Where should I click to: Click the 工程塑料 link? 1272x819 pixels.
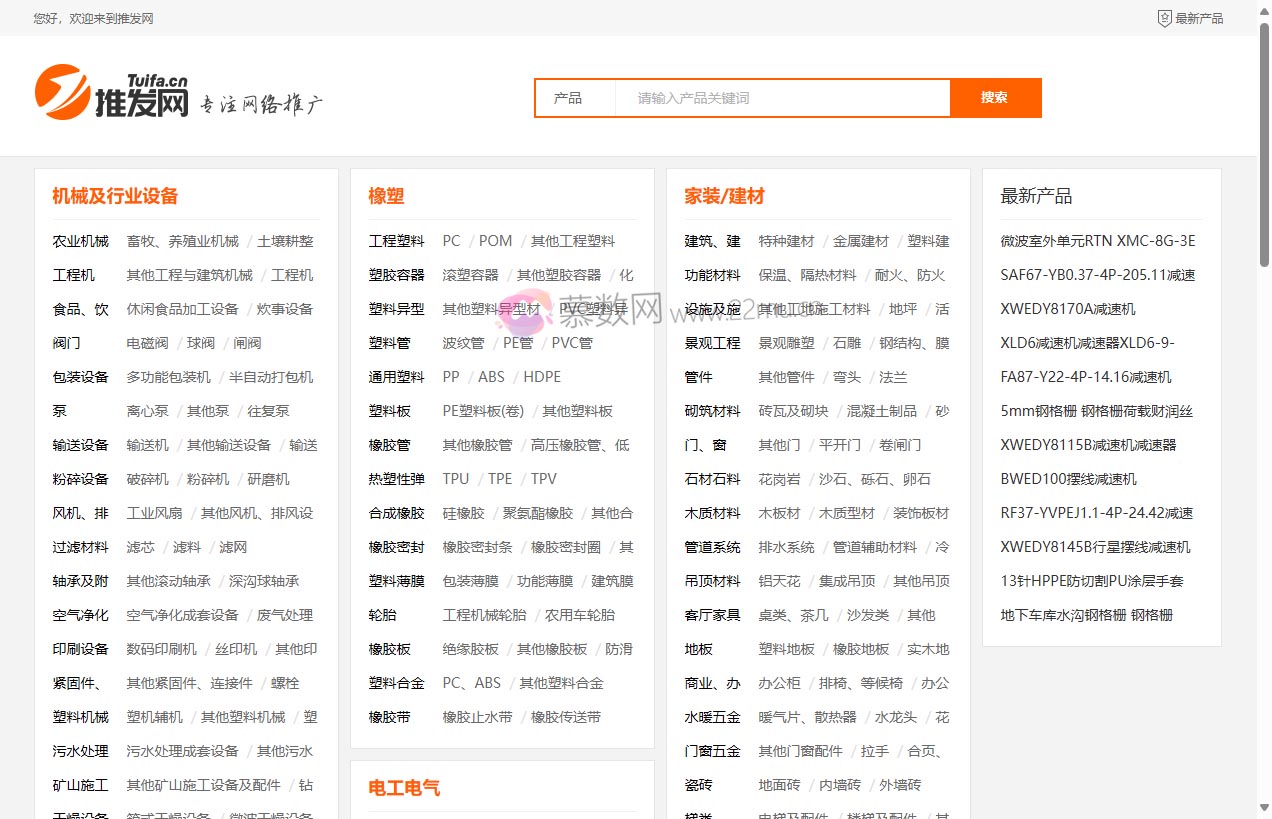click(x=396, y=240)
